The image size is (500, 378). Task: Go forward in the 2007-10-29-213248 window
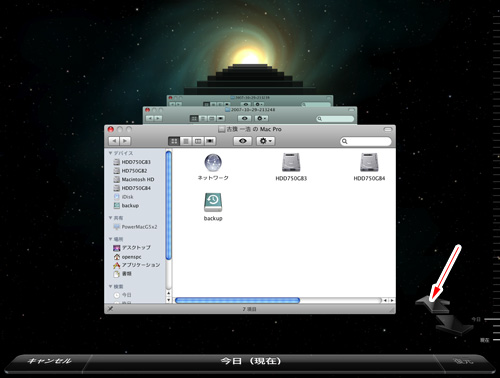pos(158,118)
